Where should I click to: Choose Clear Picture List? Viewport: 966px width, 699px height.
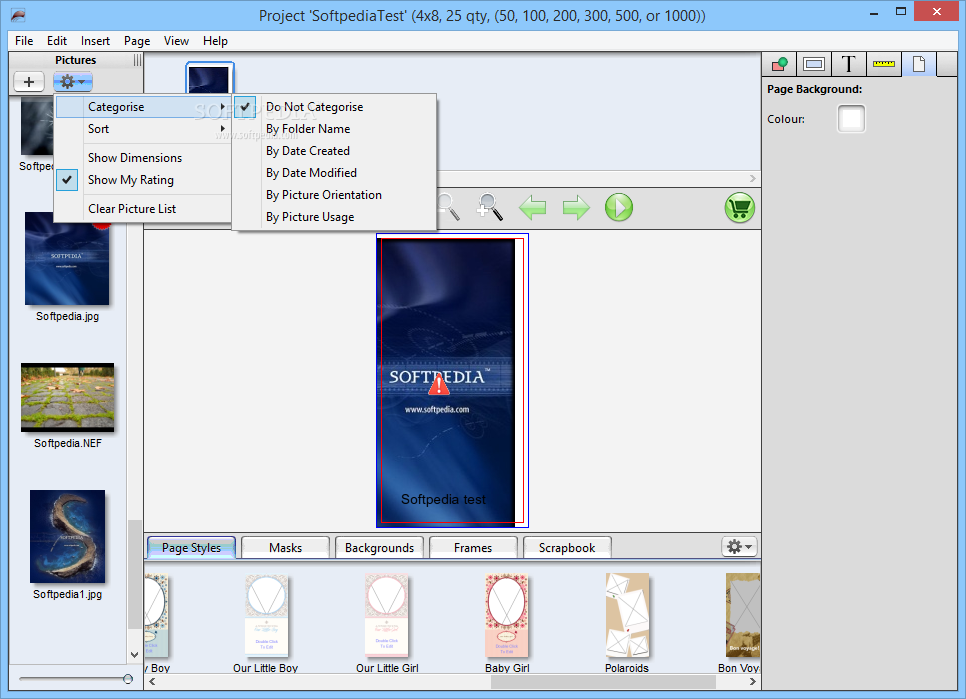(143, 209)
